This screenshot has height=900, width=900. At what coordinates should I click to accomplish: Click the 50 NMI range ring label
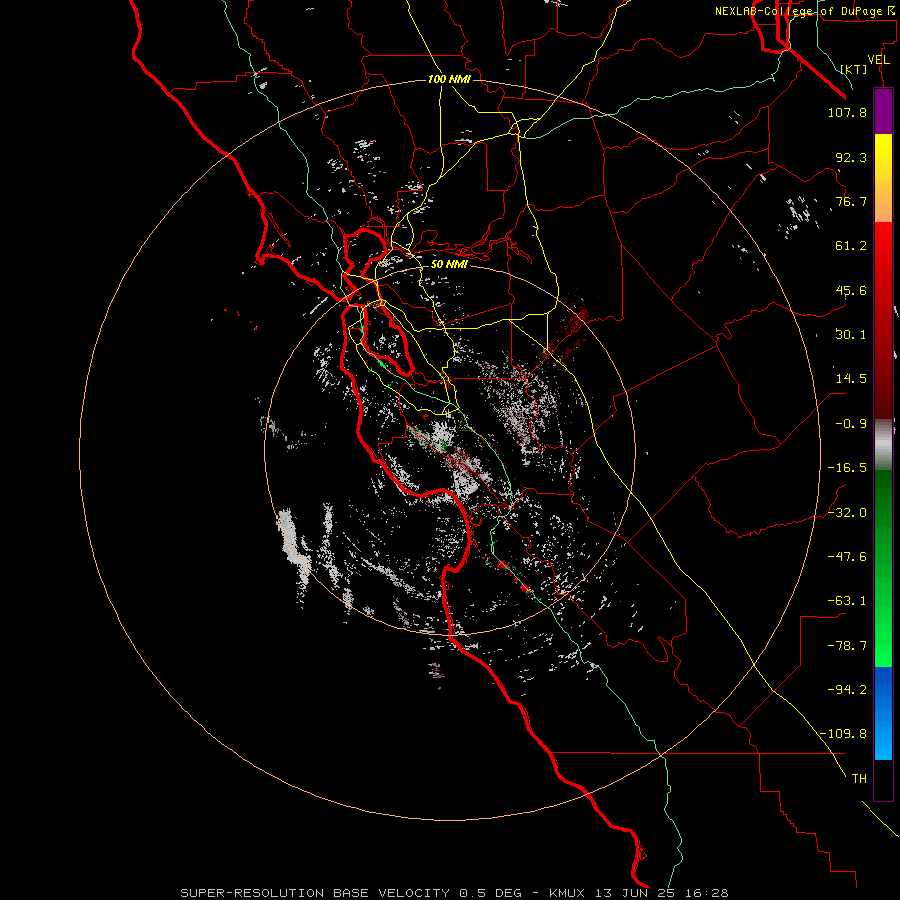point(449,264)
